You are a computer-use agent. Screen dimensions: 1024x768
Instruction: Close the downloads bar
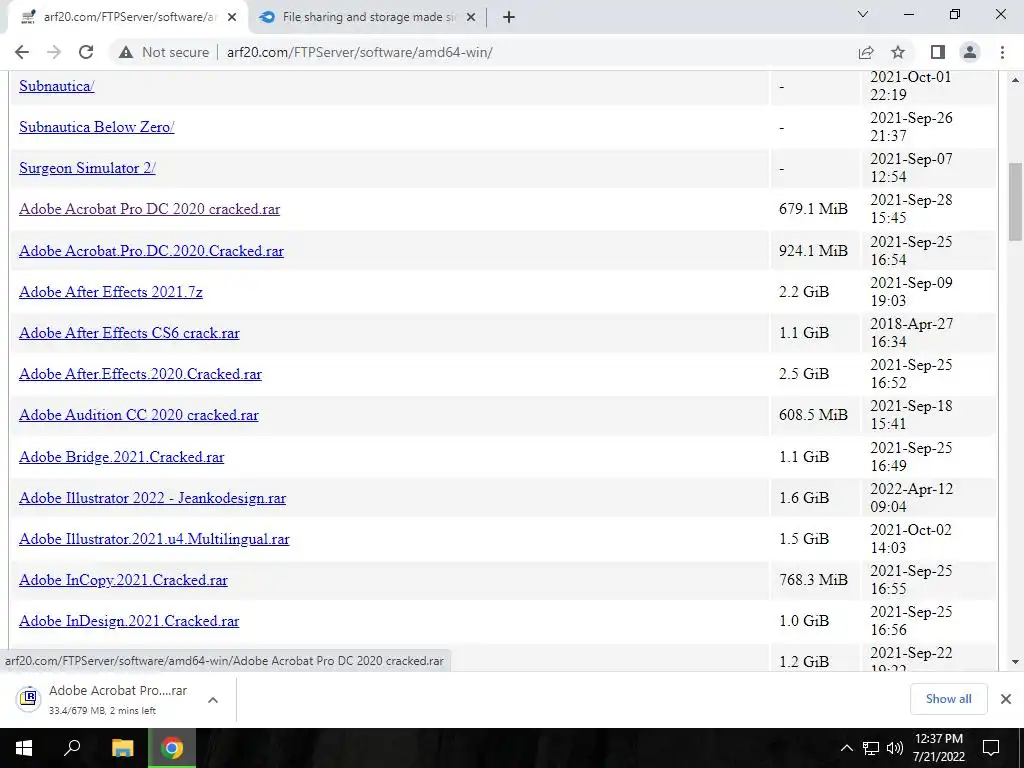[x=1006, y=699]
